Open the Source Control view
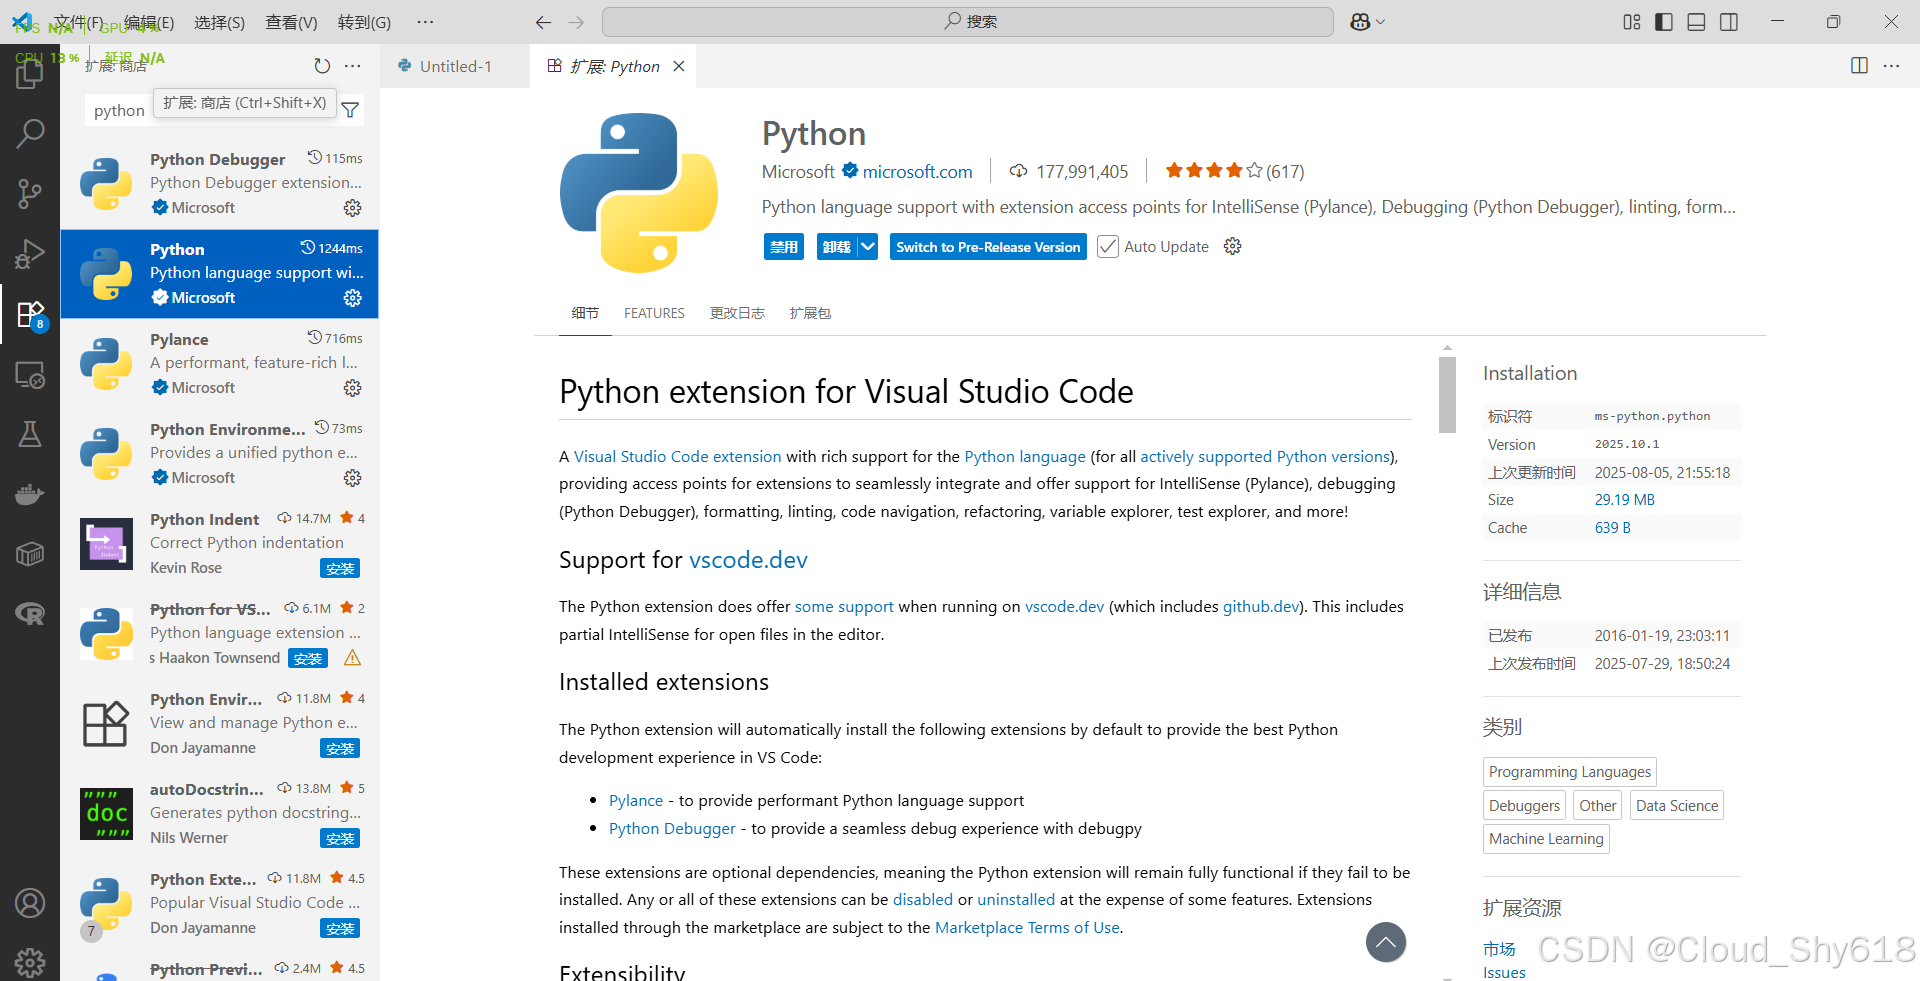The image size is (1920, 981). [30, 193]
